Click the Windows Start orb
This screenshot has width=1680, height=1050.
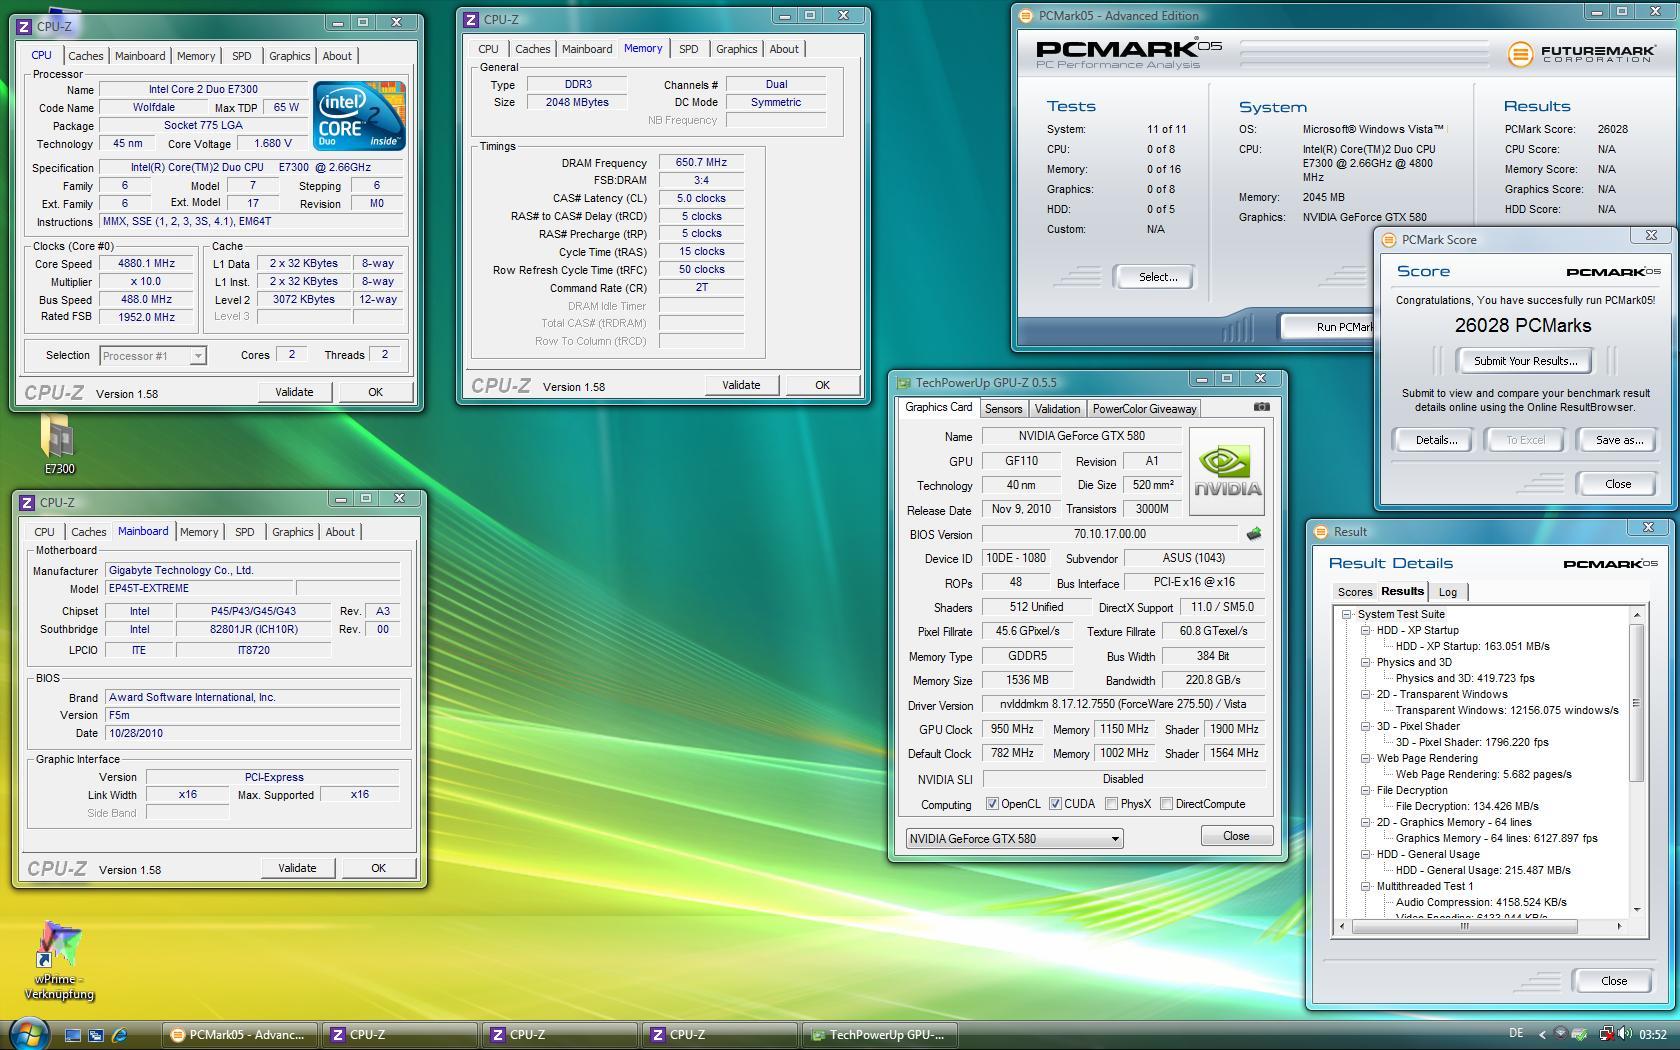point(29,1034)
